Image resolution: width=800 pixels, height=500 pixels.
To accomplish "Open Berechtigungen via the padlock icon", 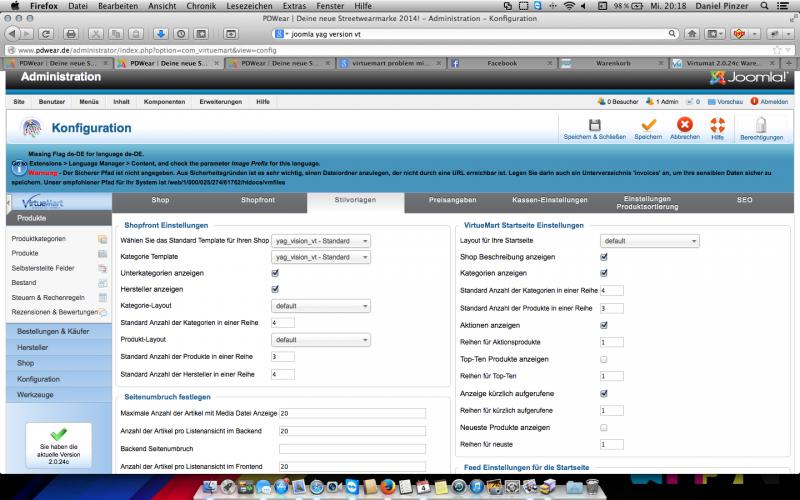I will 760,124.
